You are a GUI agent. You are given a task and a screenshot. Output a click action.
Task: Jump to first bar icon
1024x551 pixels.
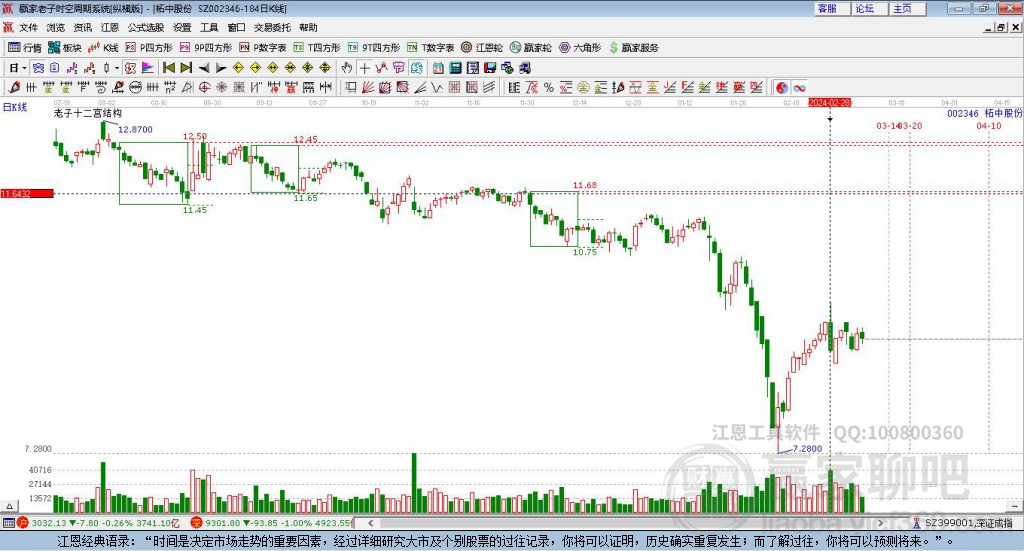coord(168,68)
